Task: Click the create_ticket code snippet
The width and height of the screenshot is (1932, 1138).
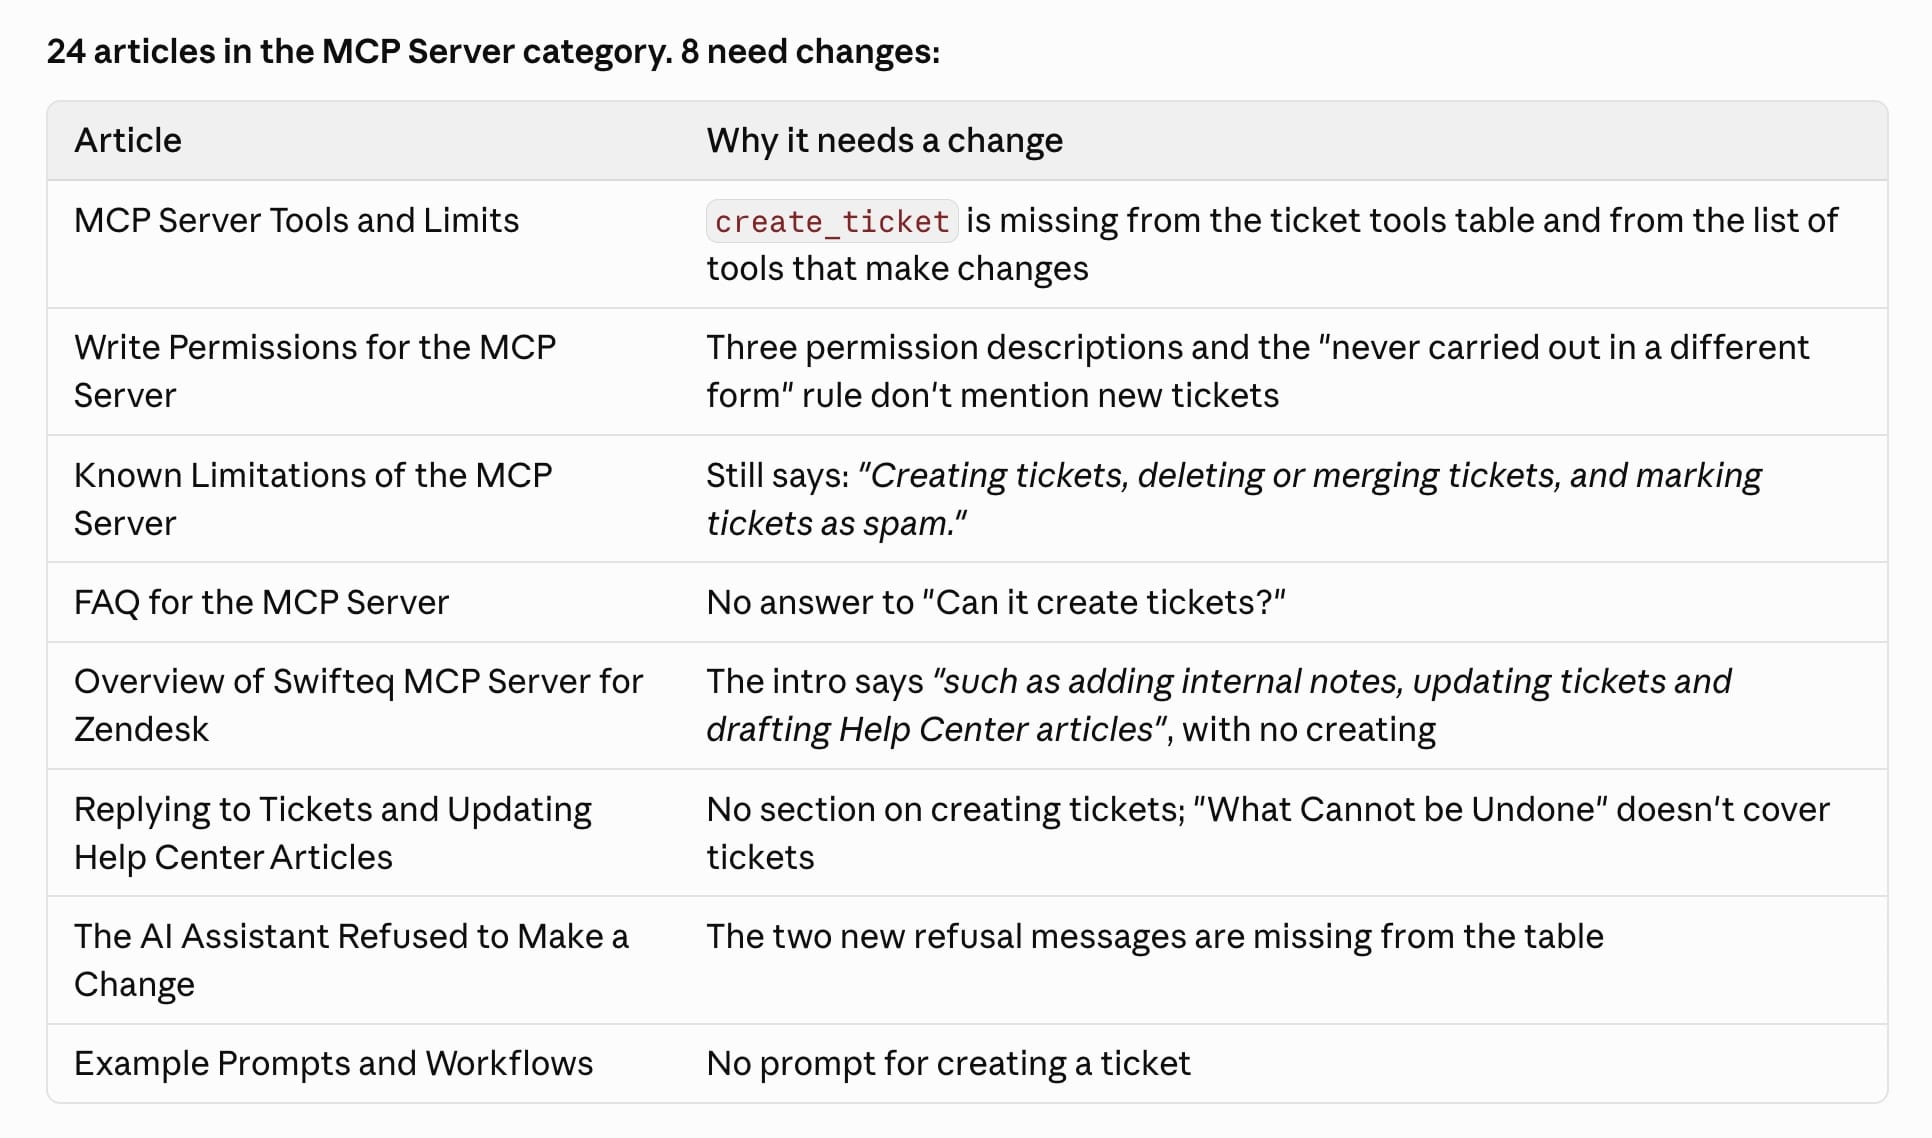Action: (832, 221)
